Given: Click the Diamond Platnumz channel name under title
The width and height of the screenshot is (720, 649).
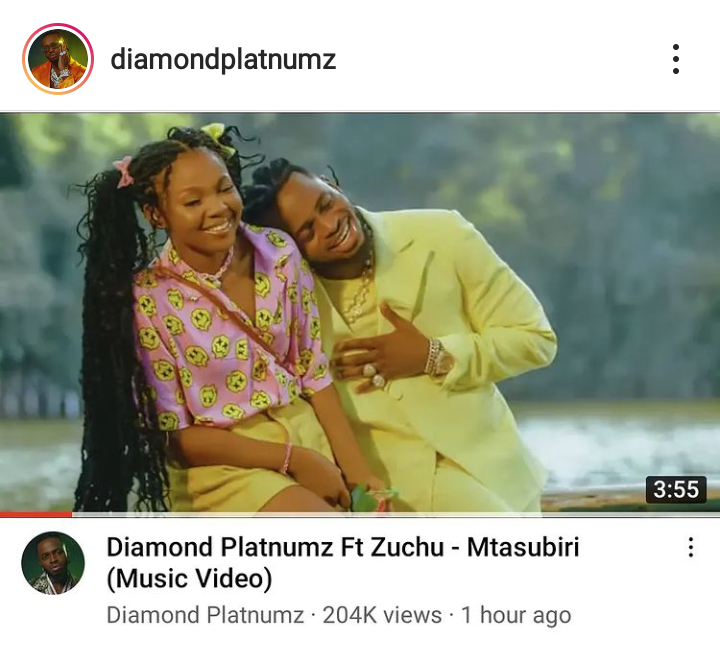Looking at the screenshot, I should pos(205,615).
